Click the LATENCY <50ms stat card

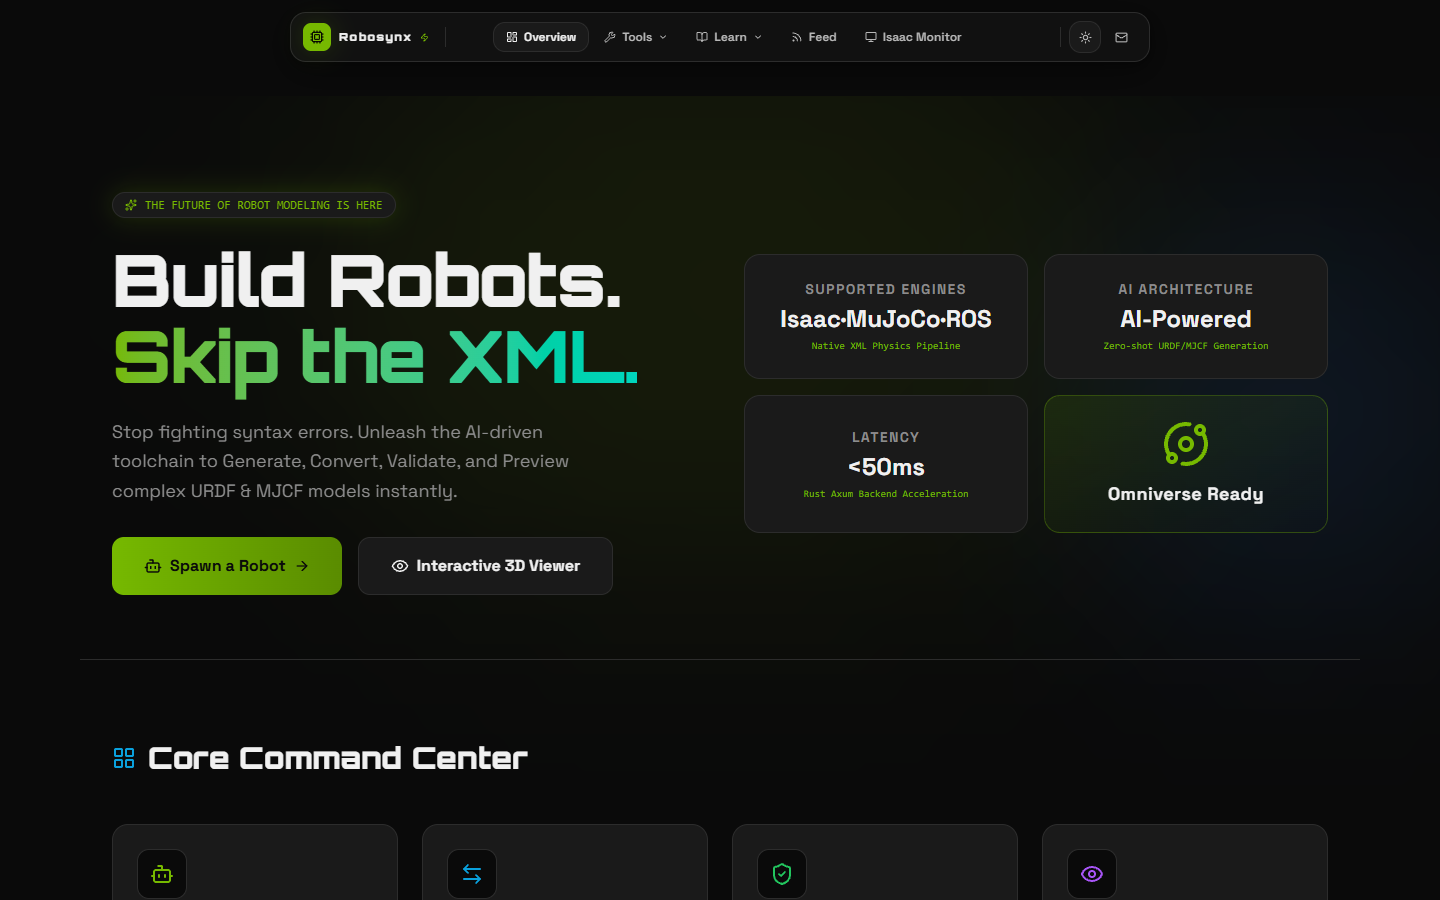tap(885, 464)
